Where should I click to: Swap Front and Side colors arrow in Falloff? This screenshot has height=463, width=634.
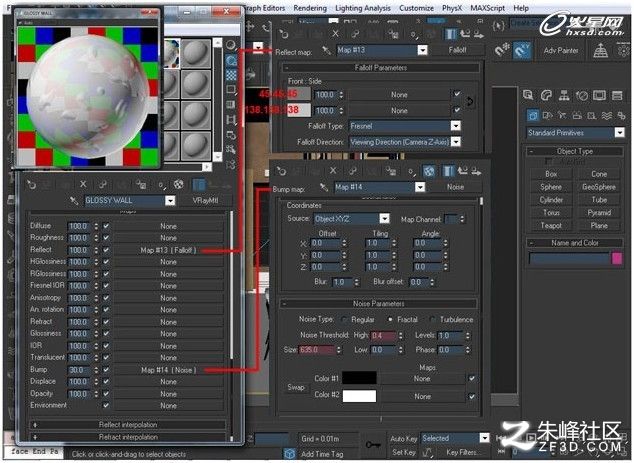point(470,102)
